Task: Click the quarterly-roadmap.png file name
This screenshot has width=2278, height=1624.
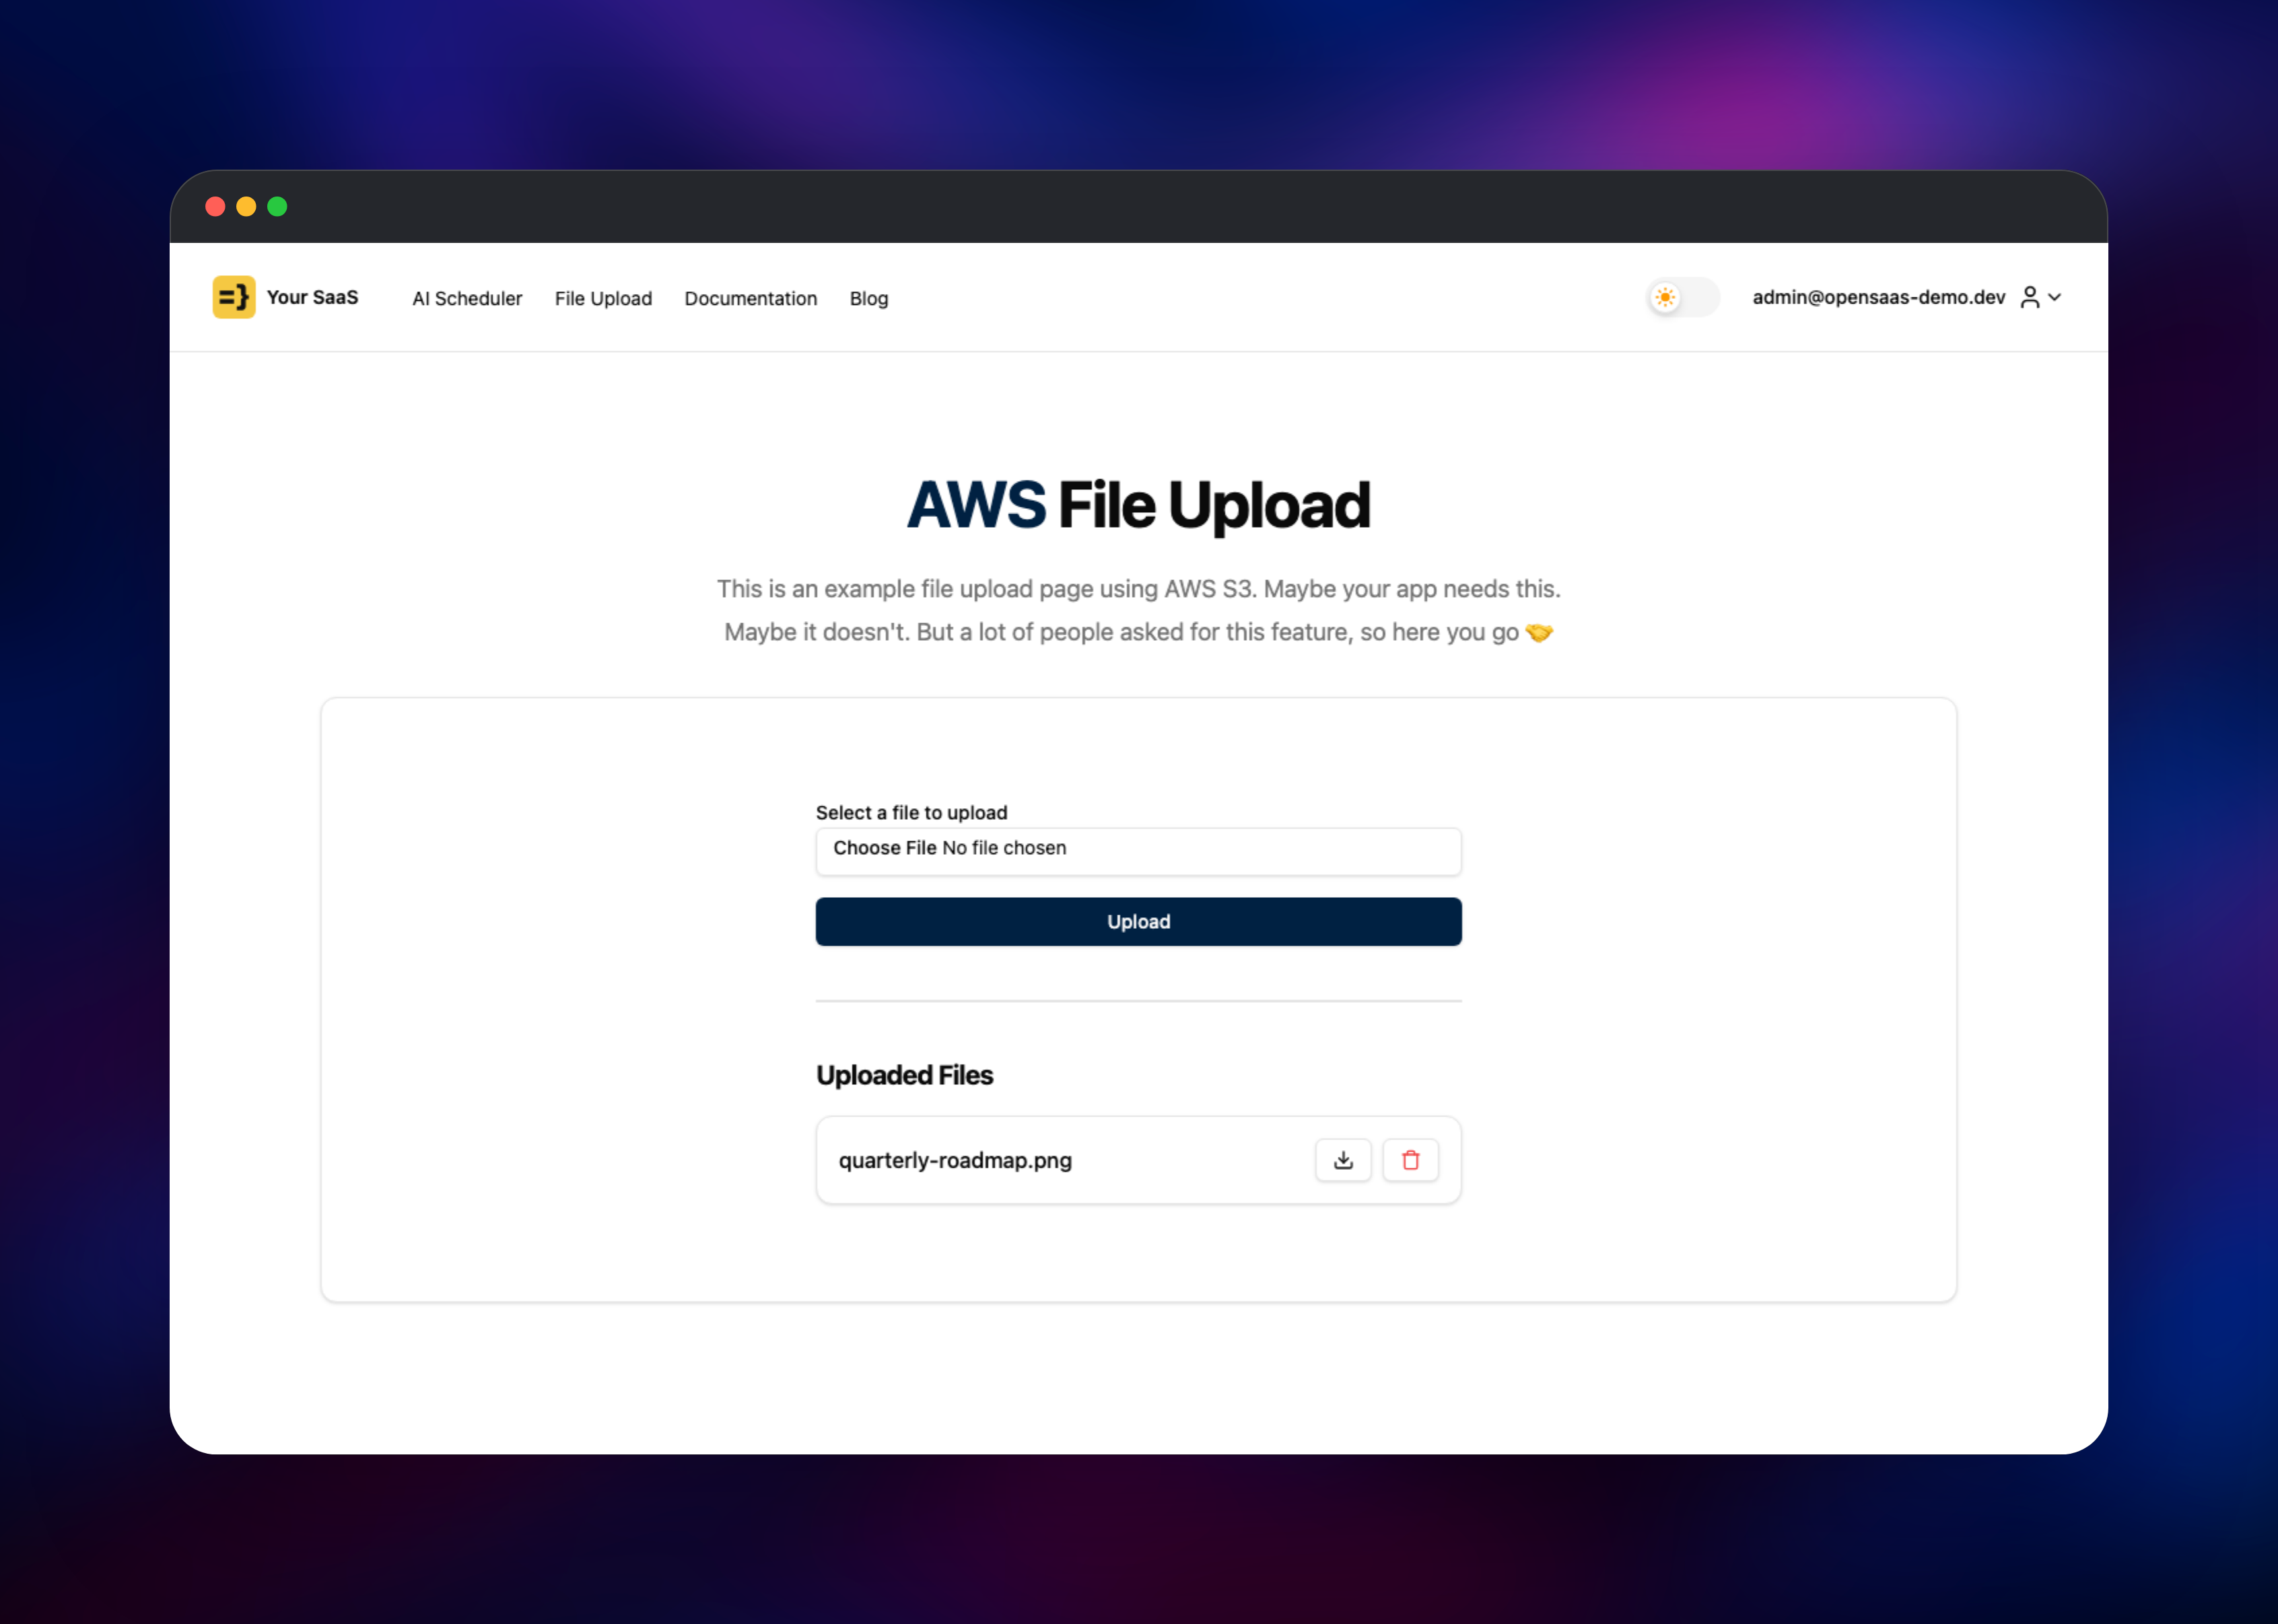Action: point(955,1160)
